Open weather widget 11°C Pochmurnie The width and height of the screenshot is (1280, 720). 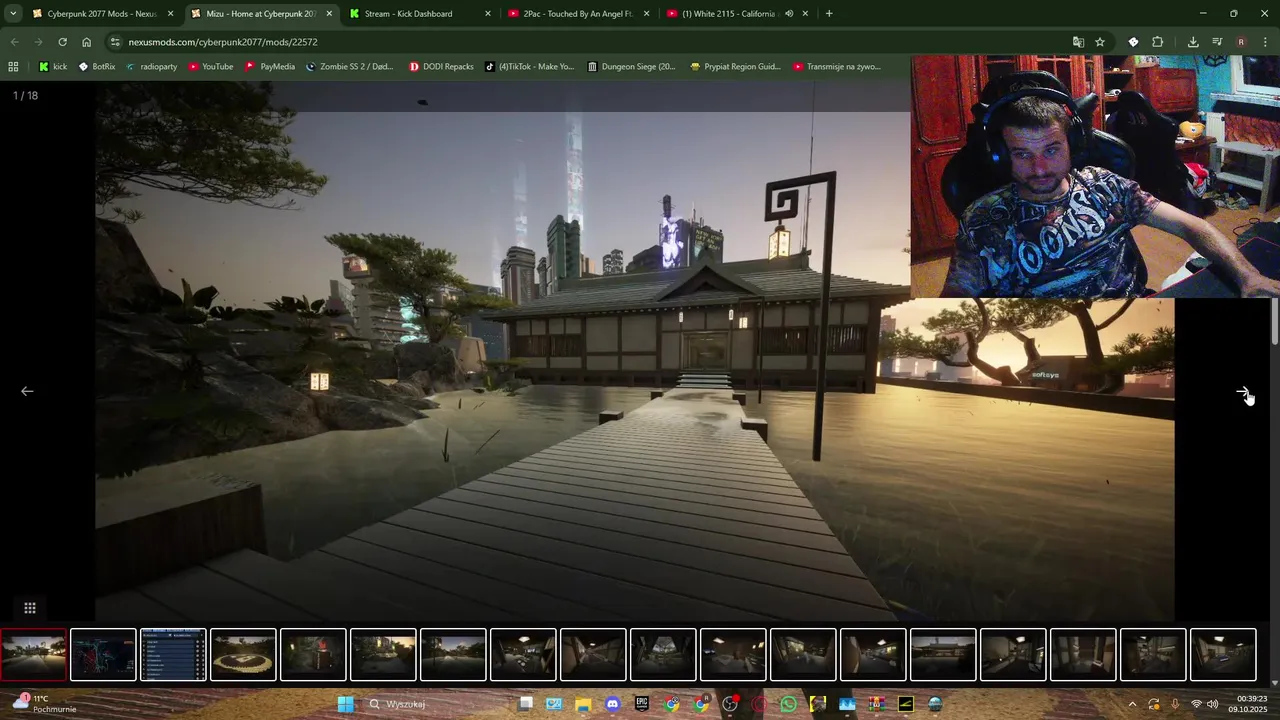click(x=44, y=704)
